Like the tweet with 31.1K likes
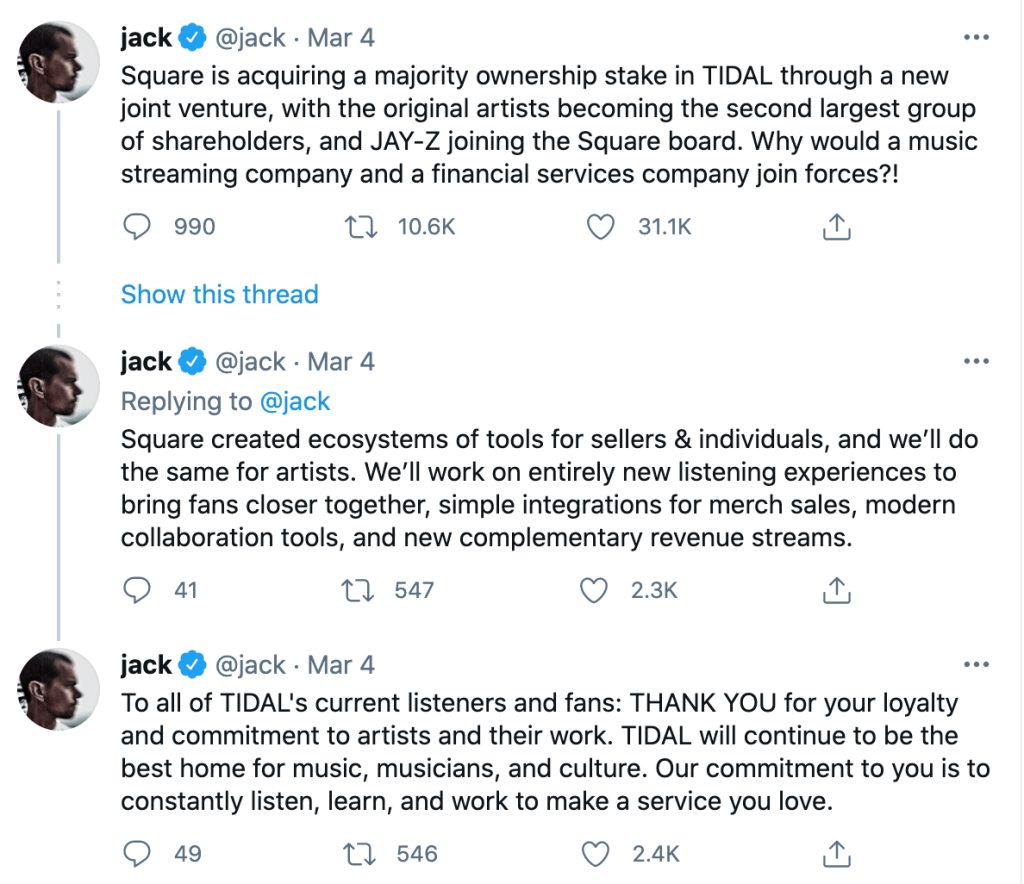The height and width of the screenshot is (884, 1024). pyautogui.click(x=599, y=227)
